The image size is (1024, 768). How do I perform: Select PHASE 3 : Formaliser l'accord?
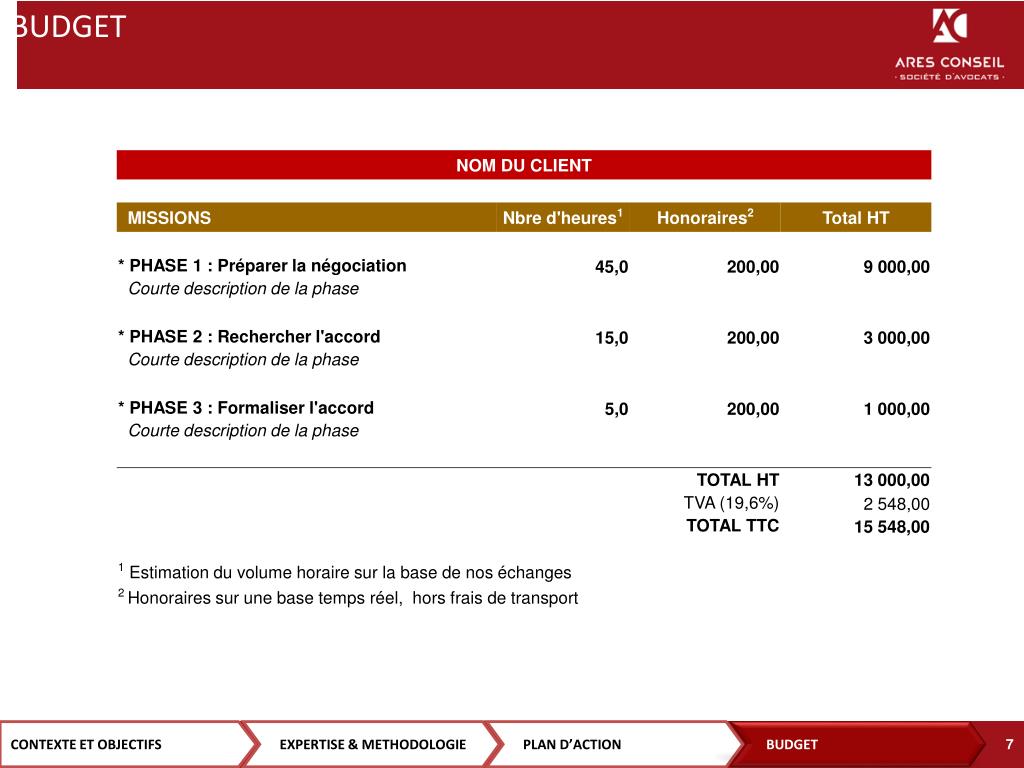tap(246, 408)
